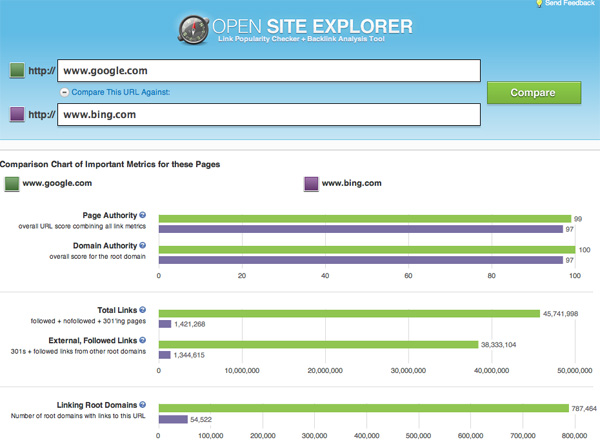Click the purple External Followed Links bar 1,344,615

pyautogui.click(x=165, y=355)
